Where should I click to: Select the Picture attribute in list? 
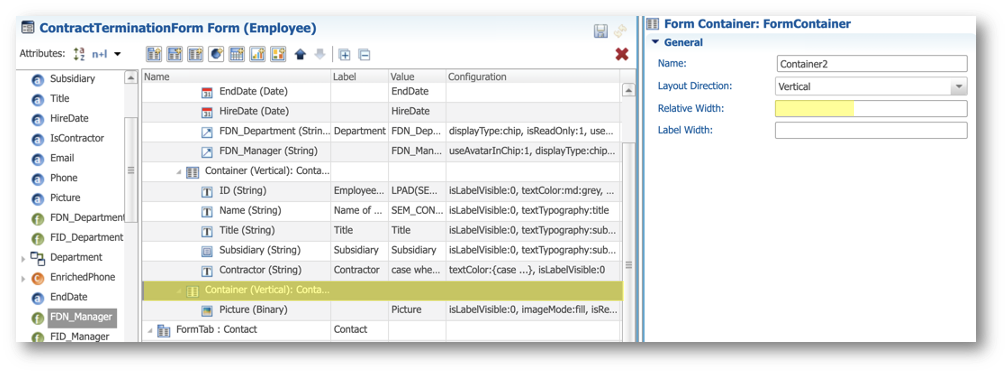(65, 198)
